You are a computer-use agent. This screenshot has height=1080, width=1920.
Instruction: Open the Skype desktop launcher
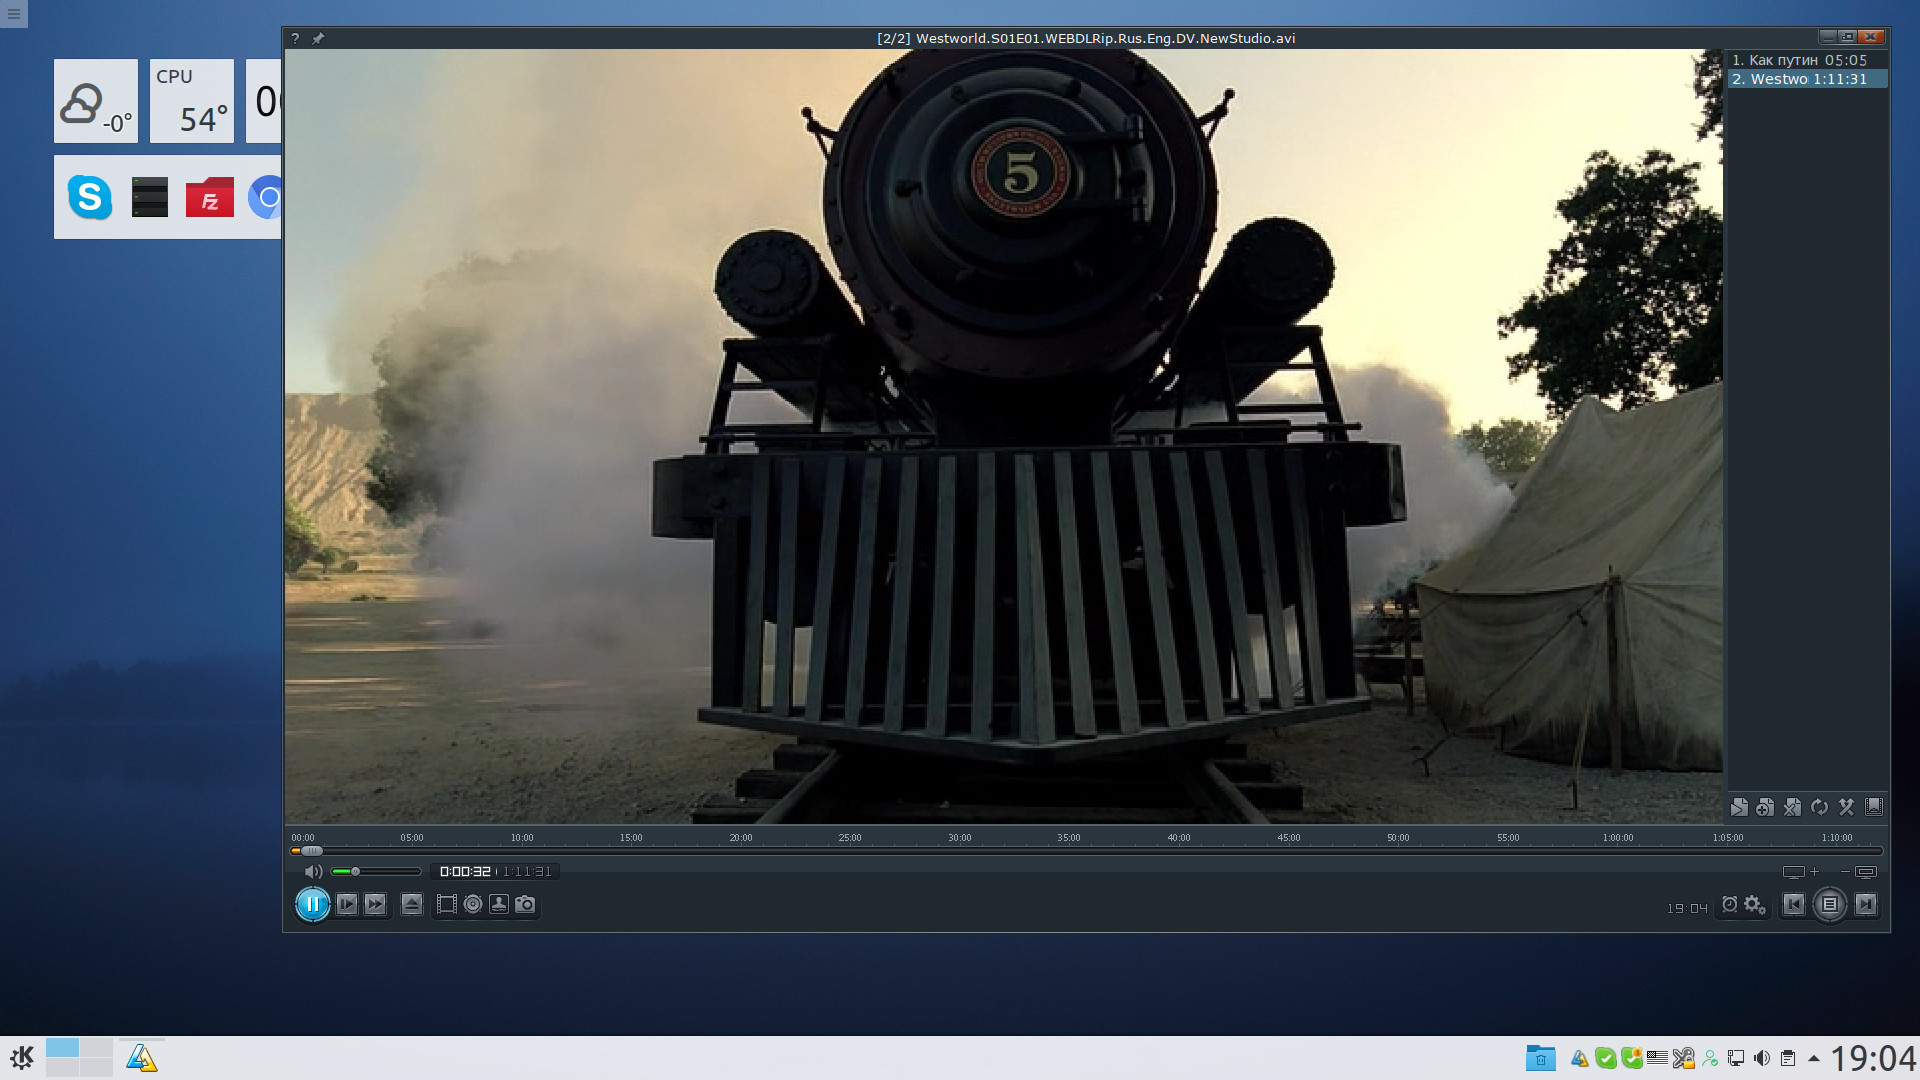click(x=90, y=197)
